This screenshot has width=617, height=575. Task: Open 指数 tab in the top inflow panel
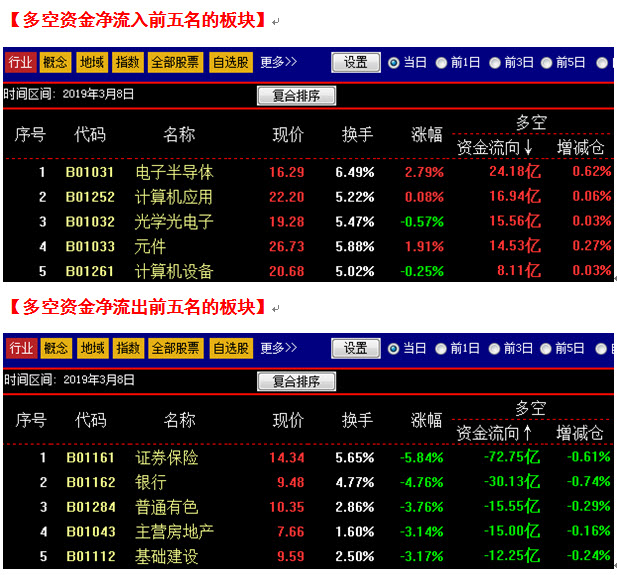tap(127, 62)
